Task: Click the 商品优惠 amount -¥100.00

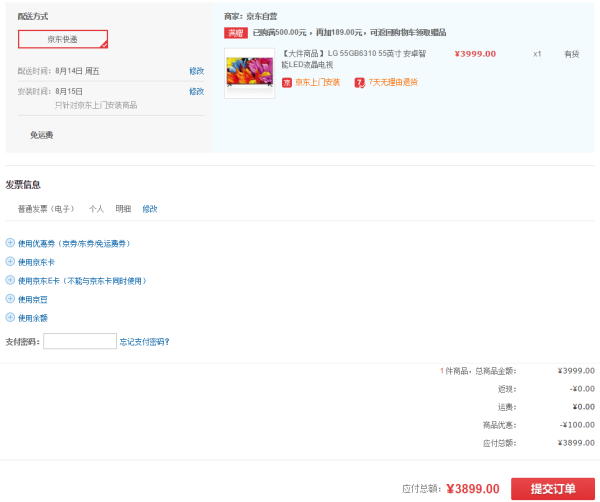Action: [x=577, y=425]
